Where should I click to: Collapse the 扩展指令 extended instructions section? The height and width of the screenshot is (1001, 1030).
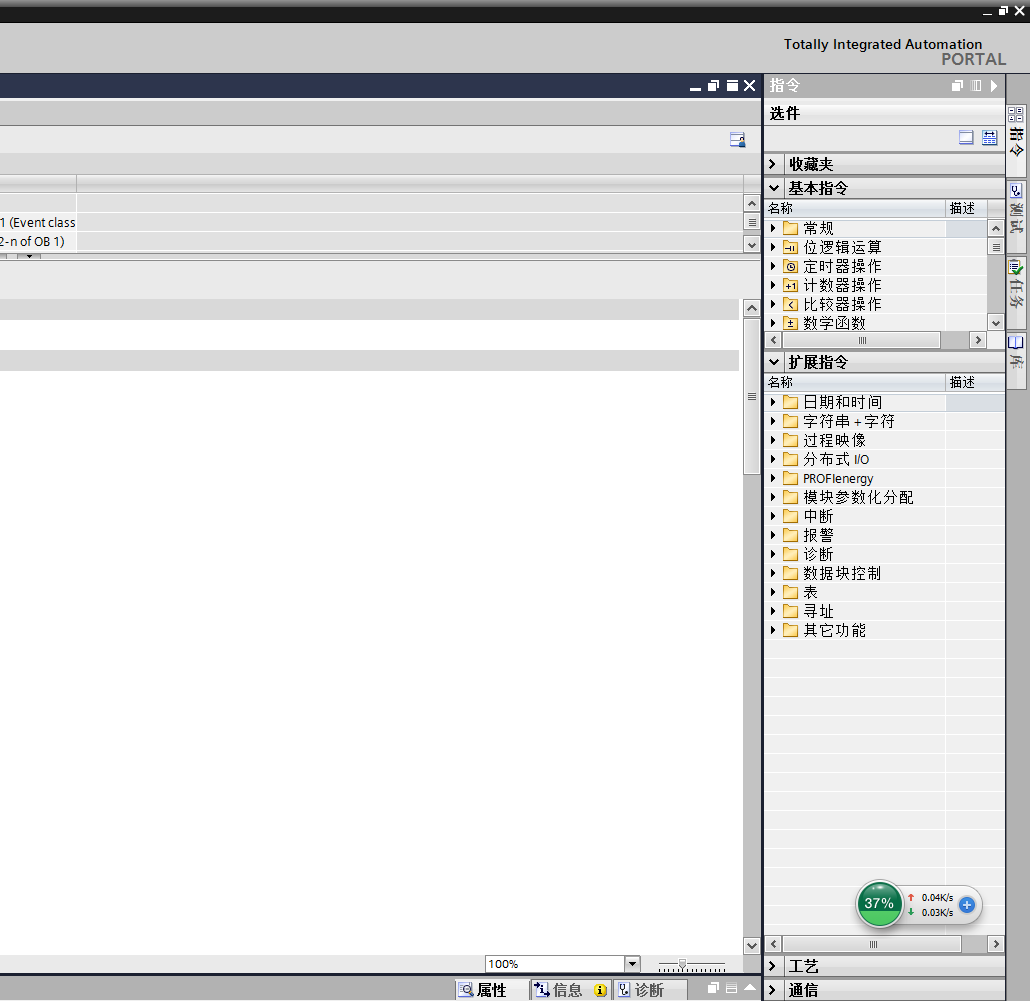tap(774, 362)
